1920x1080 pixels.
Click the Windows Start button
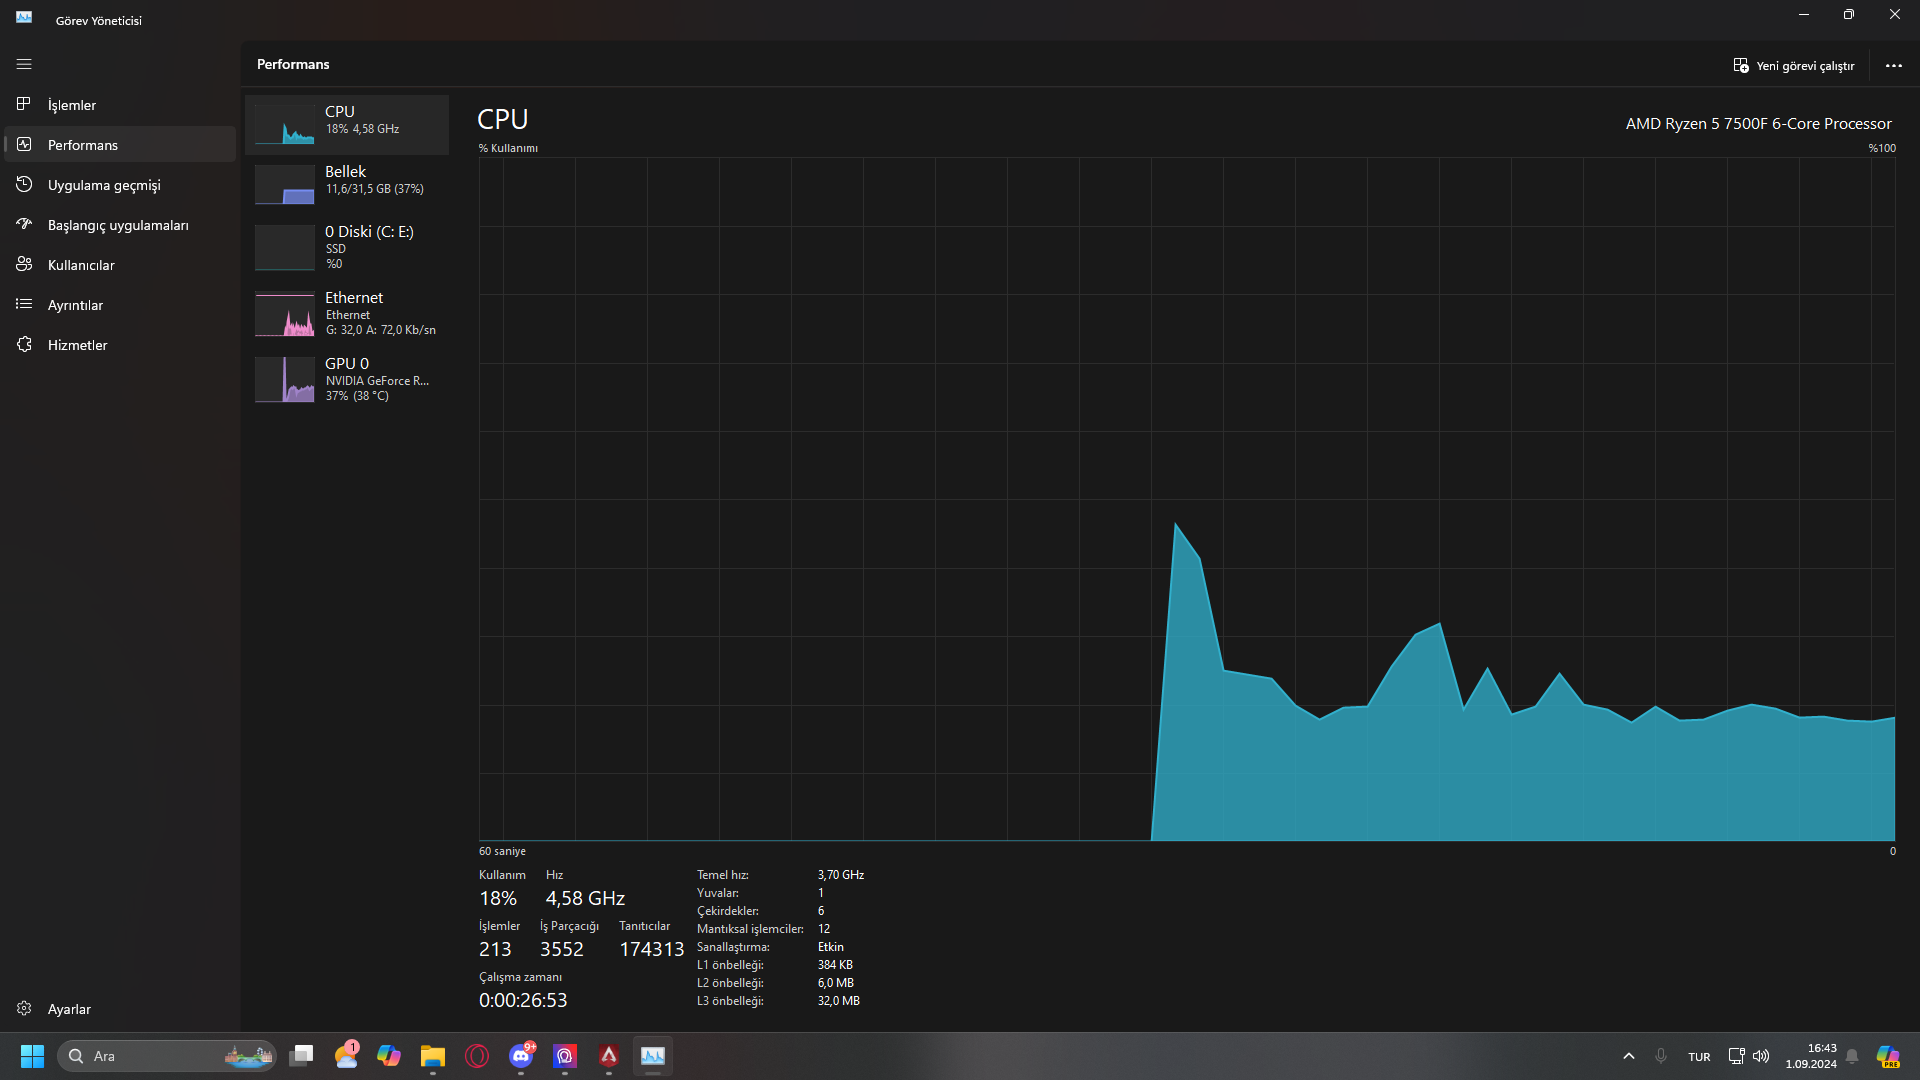(32, 1056)
